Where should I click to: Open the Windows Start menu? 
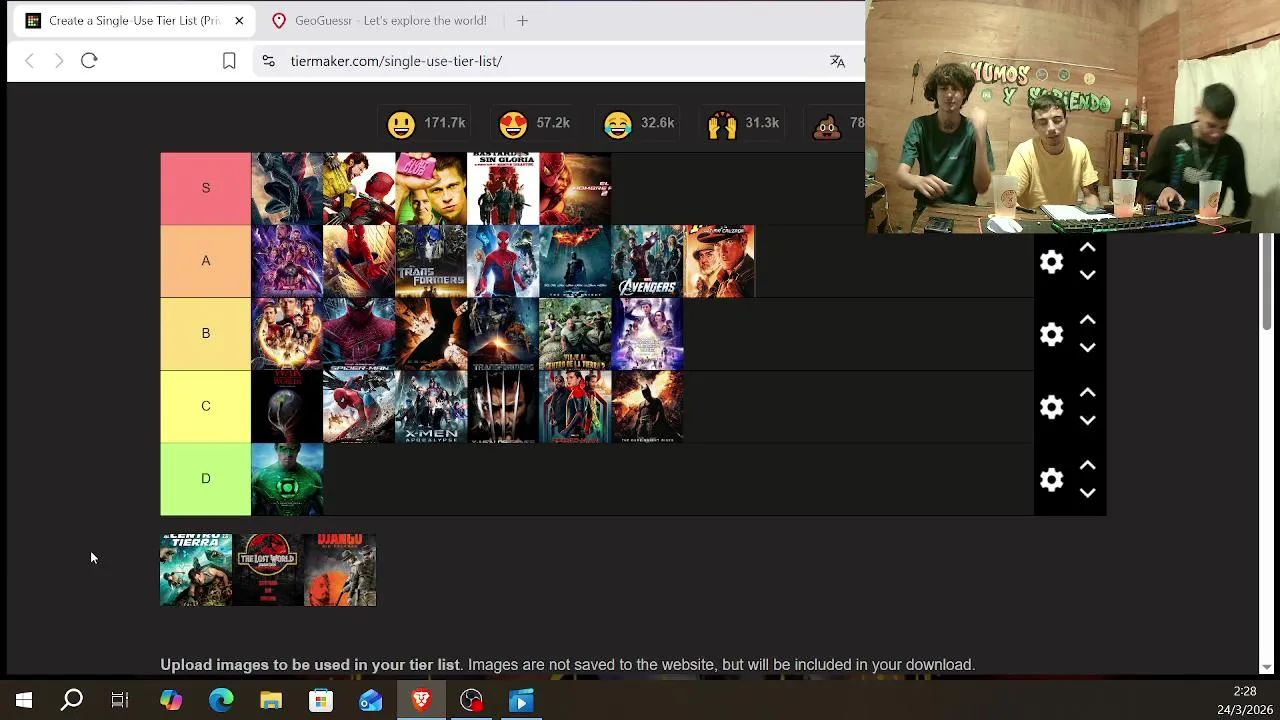point(24,700)
